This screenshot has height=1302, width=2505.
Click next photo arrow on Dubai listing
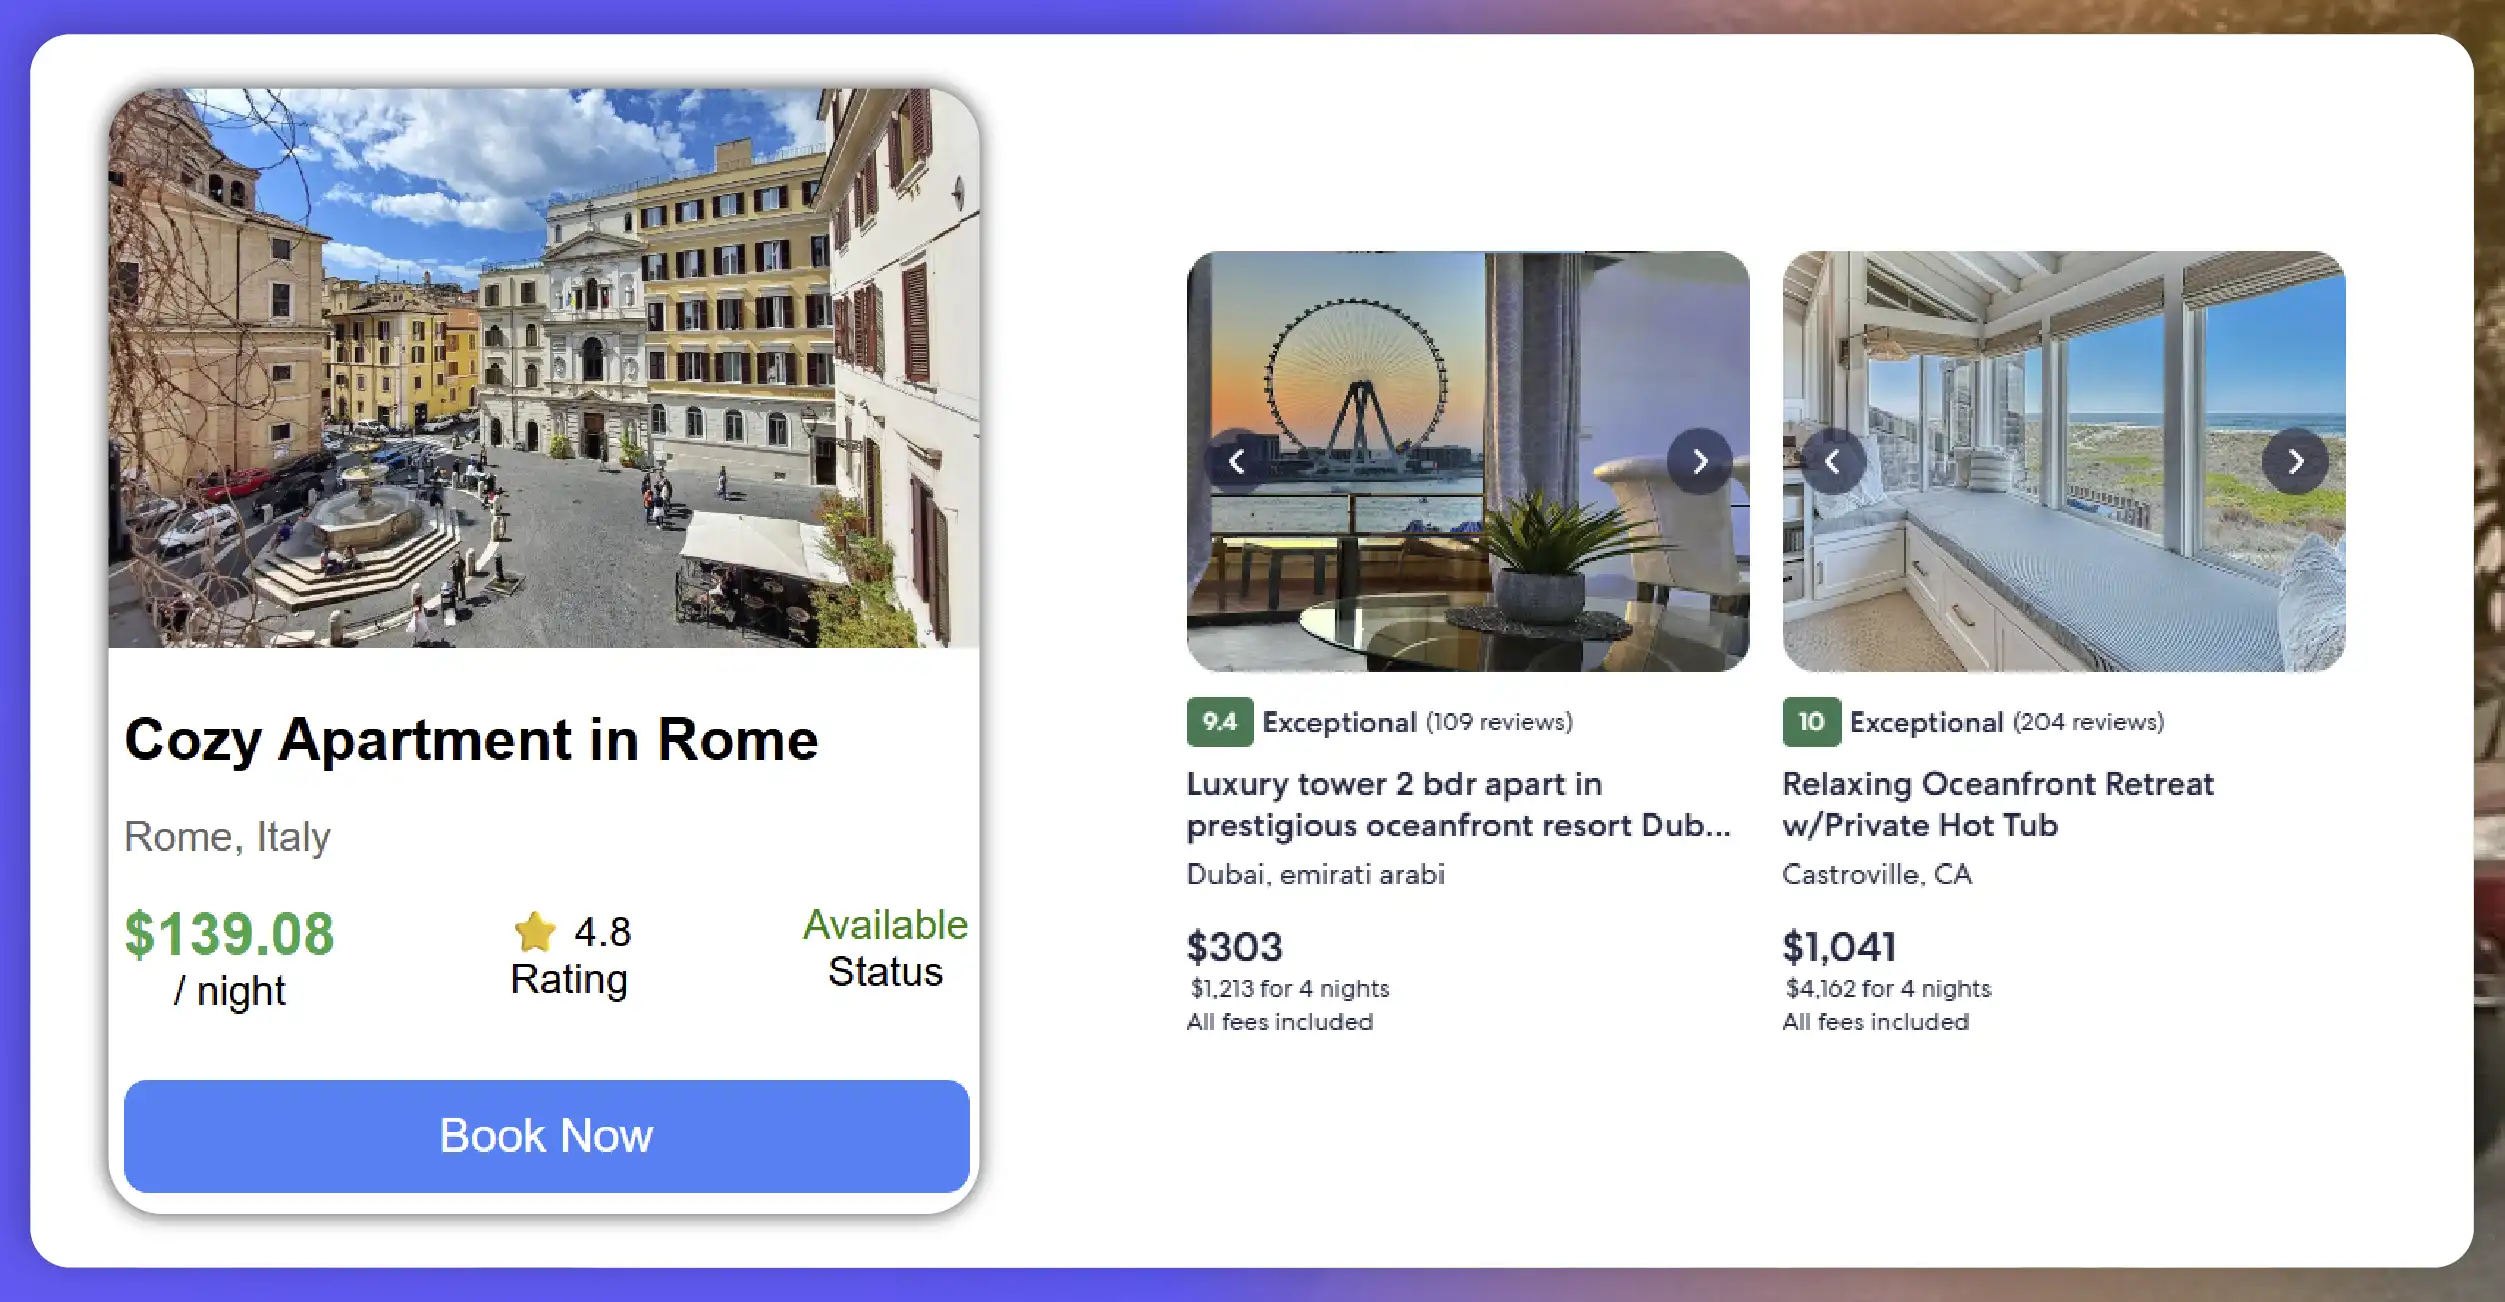(x=1699, y=462)
